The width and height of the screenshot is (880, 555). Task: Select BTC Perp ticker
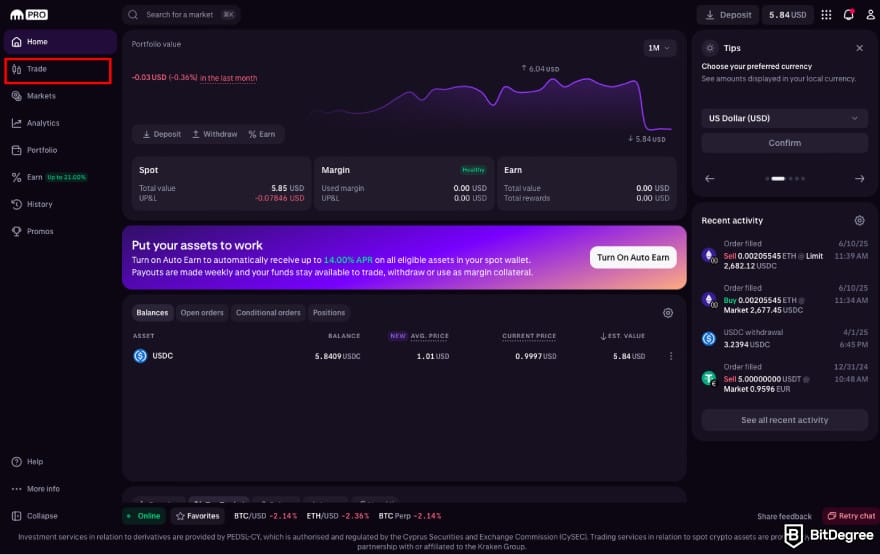tap(410, 516)
